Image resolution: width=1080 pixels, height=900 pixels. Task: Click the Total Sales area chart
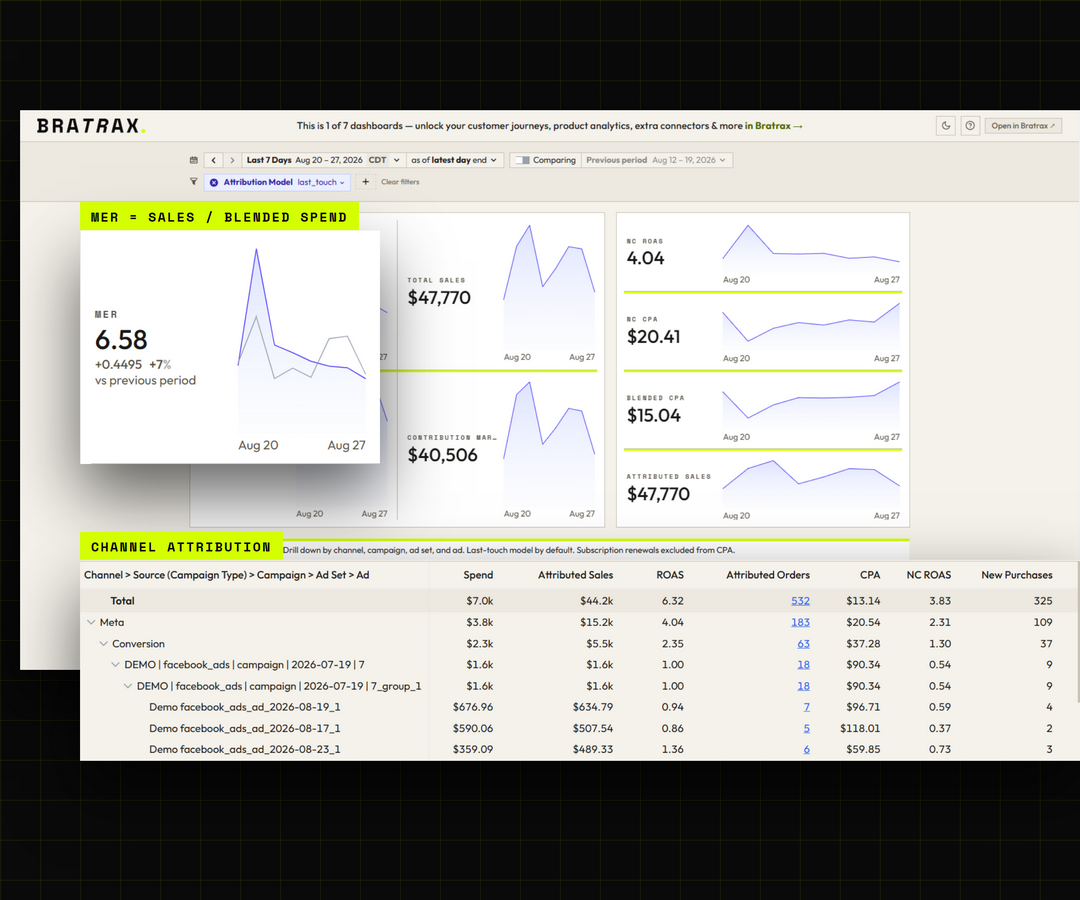549,288
